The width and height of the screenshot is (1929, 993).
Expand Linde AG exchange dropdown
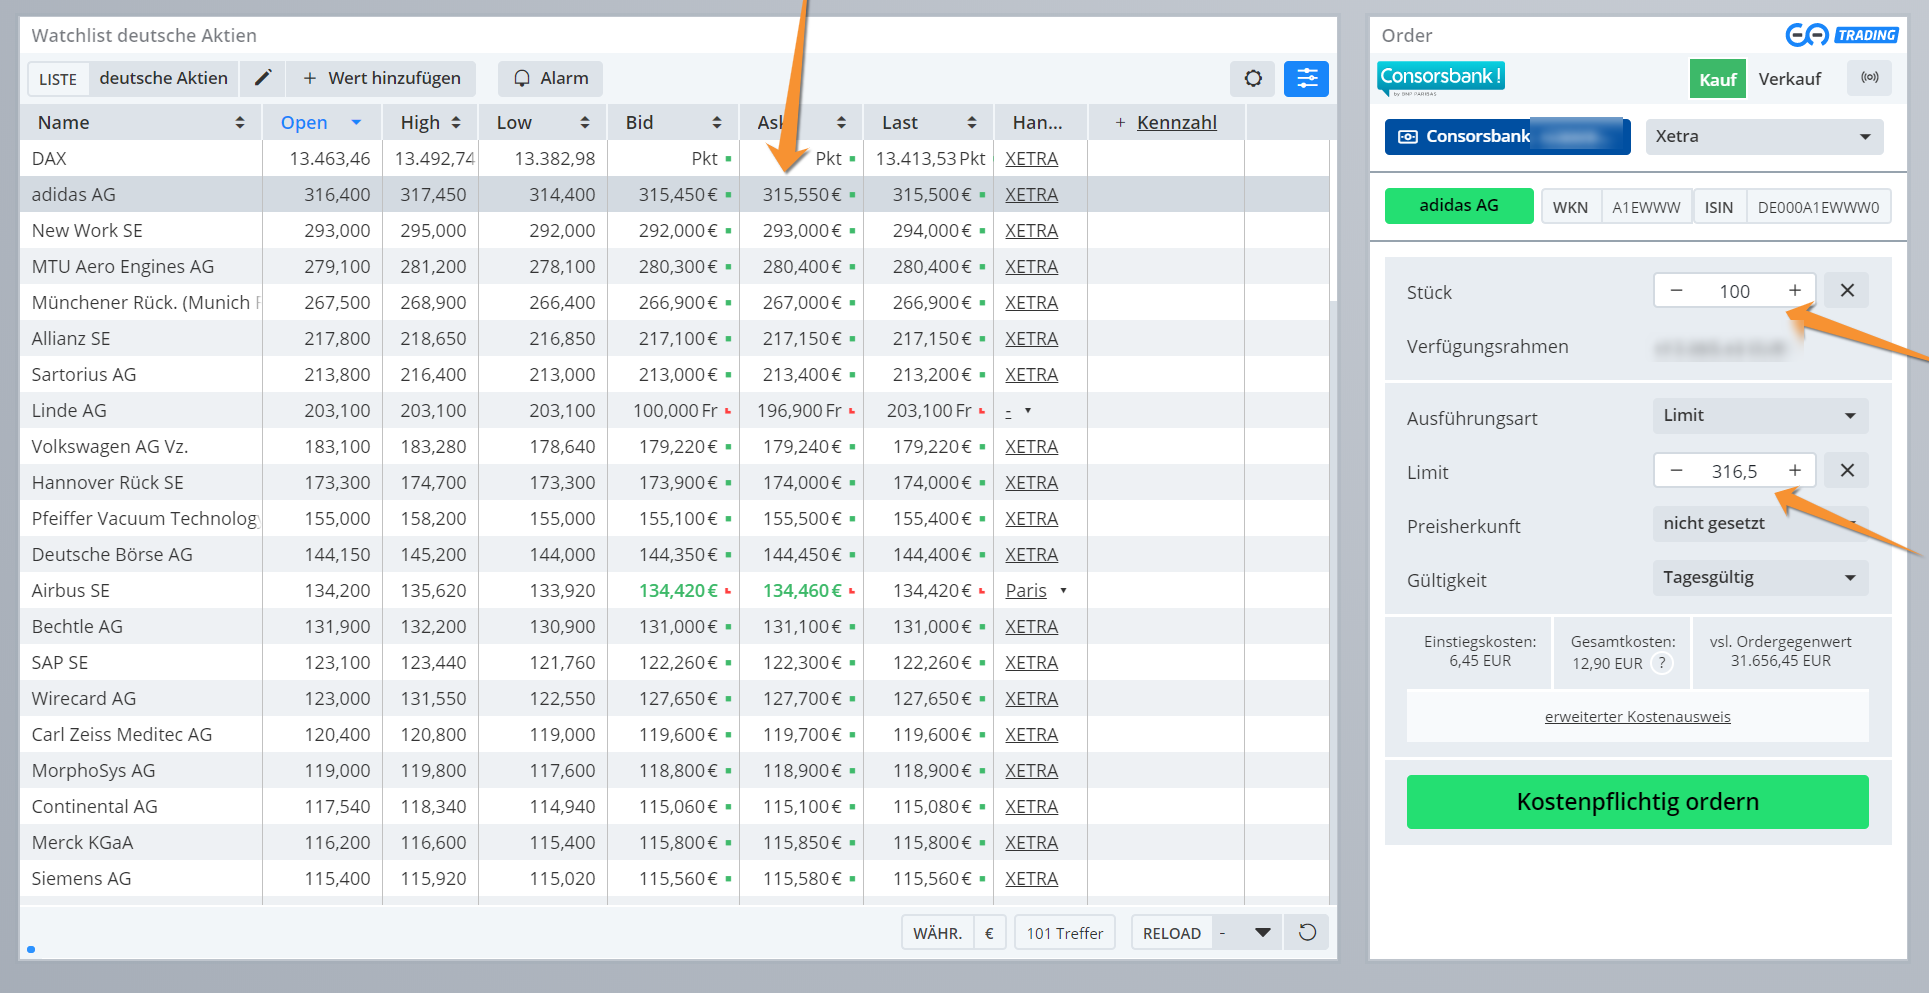click(1027, 410)
